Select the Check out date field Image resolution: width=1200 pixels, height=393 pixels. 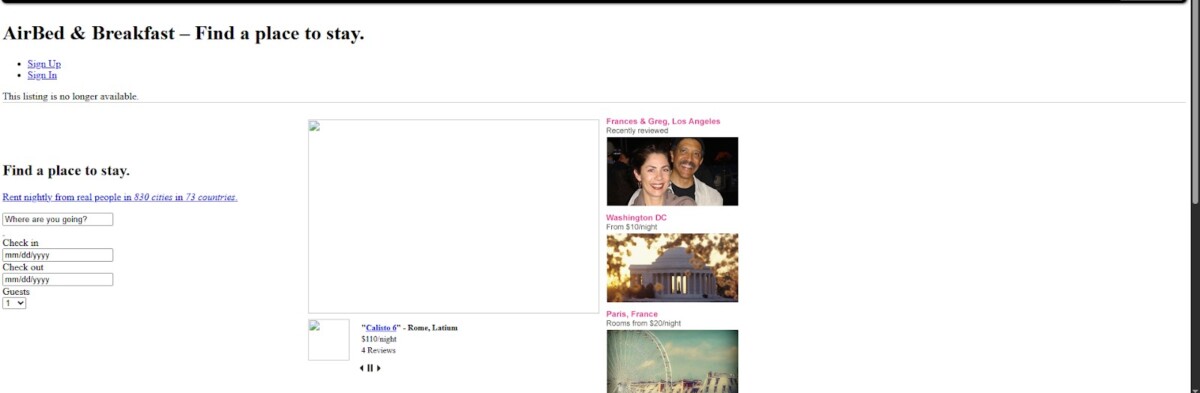point(58,279)
